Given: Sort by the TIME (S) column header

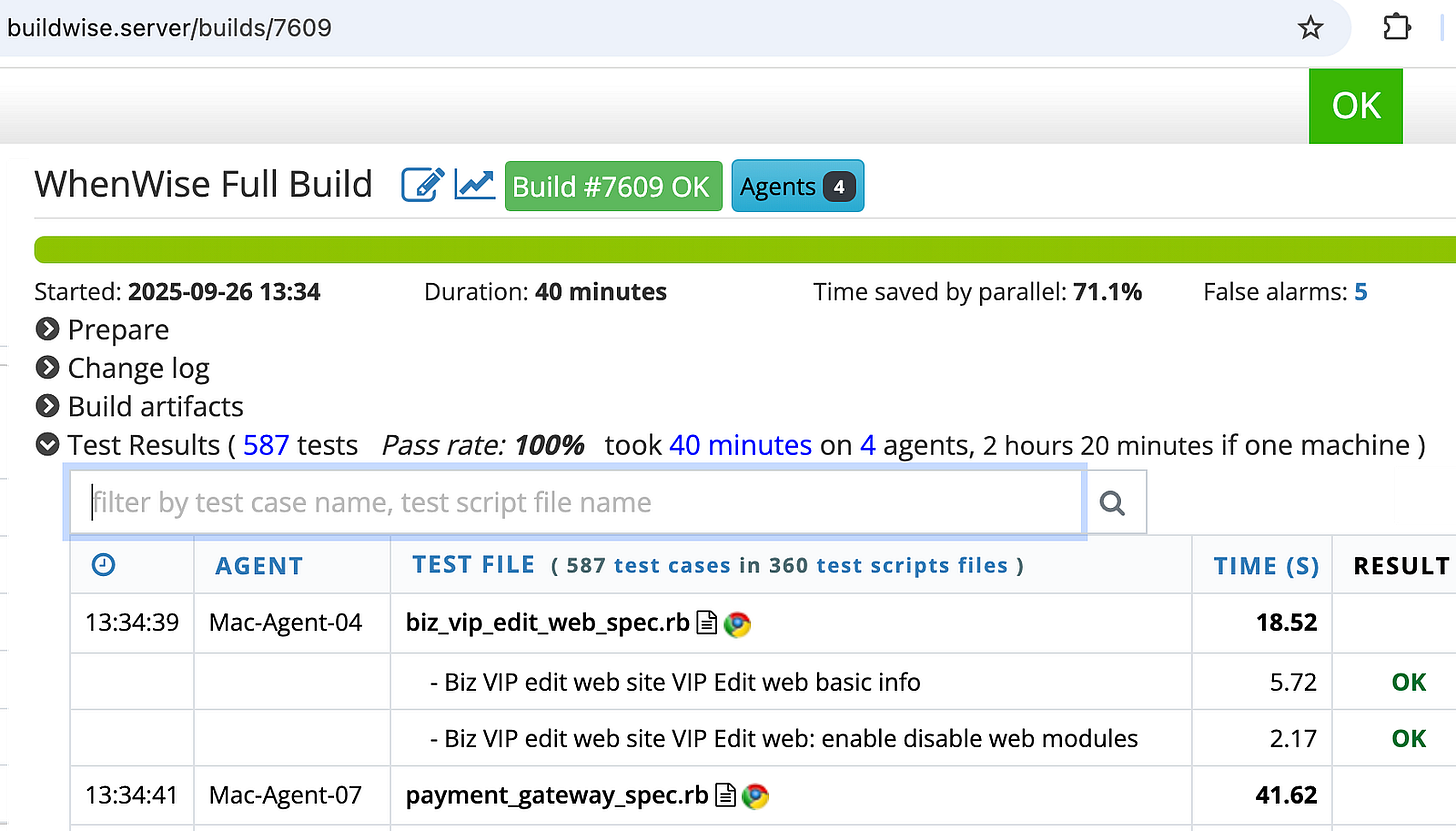Looking at the screenshot, I should (1266, 566).
